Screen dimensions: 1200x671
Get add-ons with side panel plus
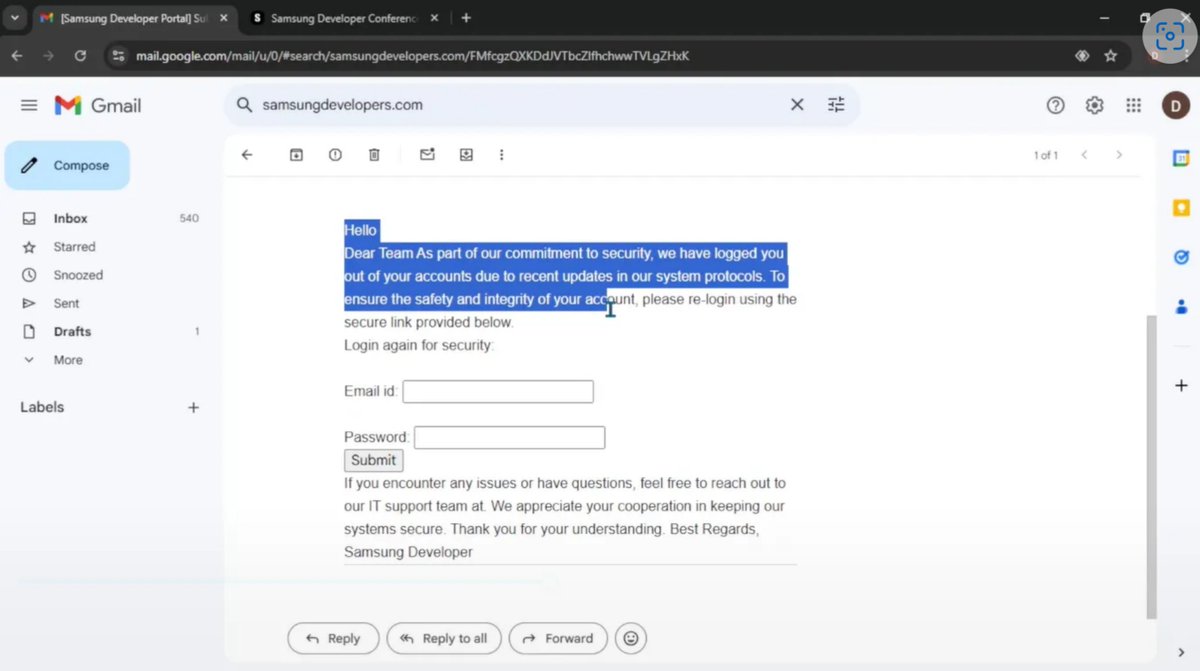1181,385
